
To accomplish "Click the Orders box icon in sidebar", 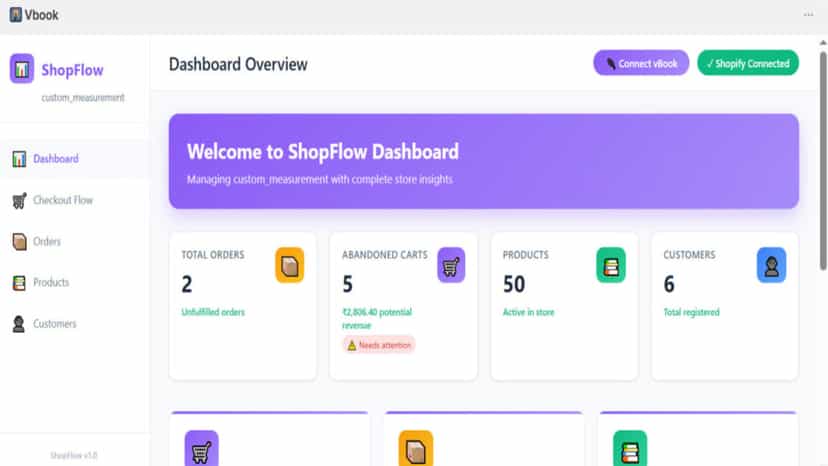I will pos(19,241).
